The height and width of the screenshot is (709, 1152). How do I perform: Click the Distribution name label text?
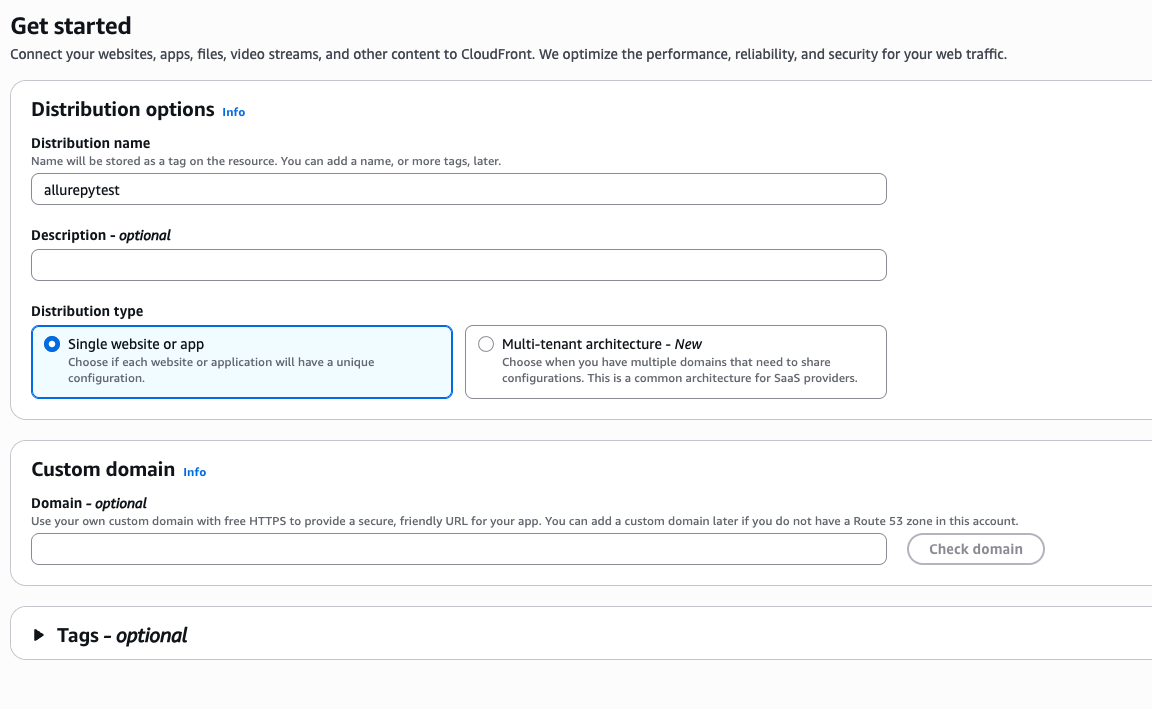(90, 143)
